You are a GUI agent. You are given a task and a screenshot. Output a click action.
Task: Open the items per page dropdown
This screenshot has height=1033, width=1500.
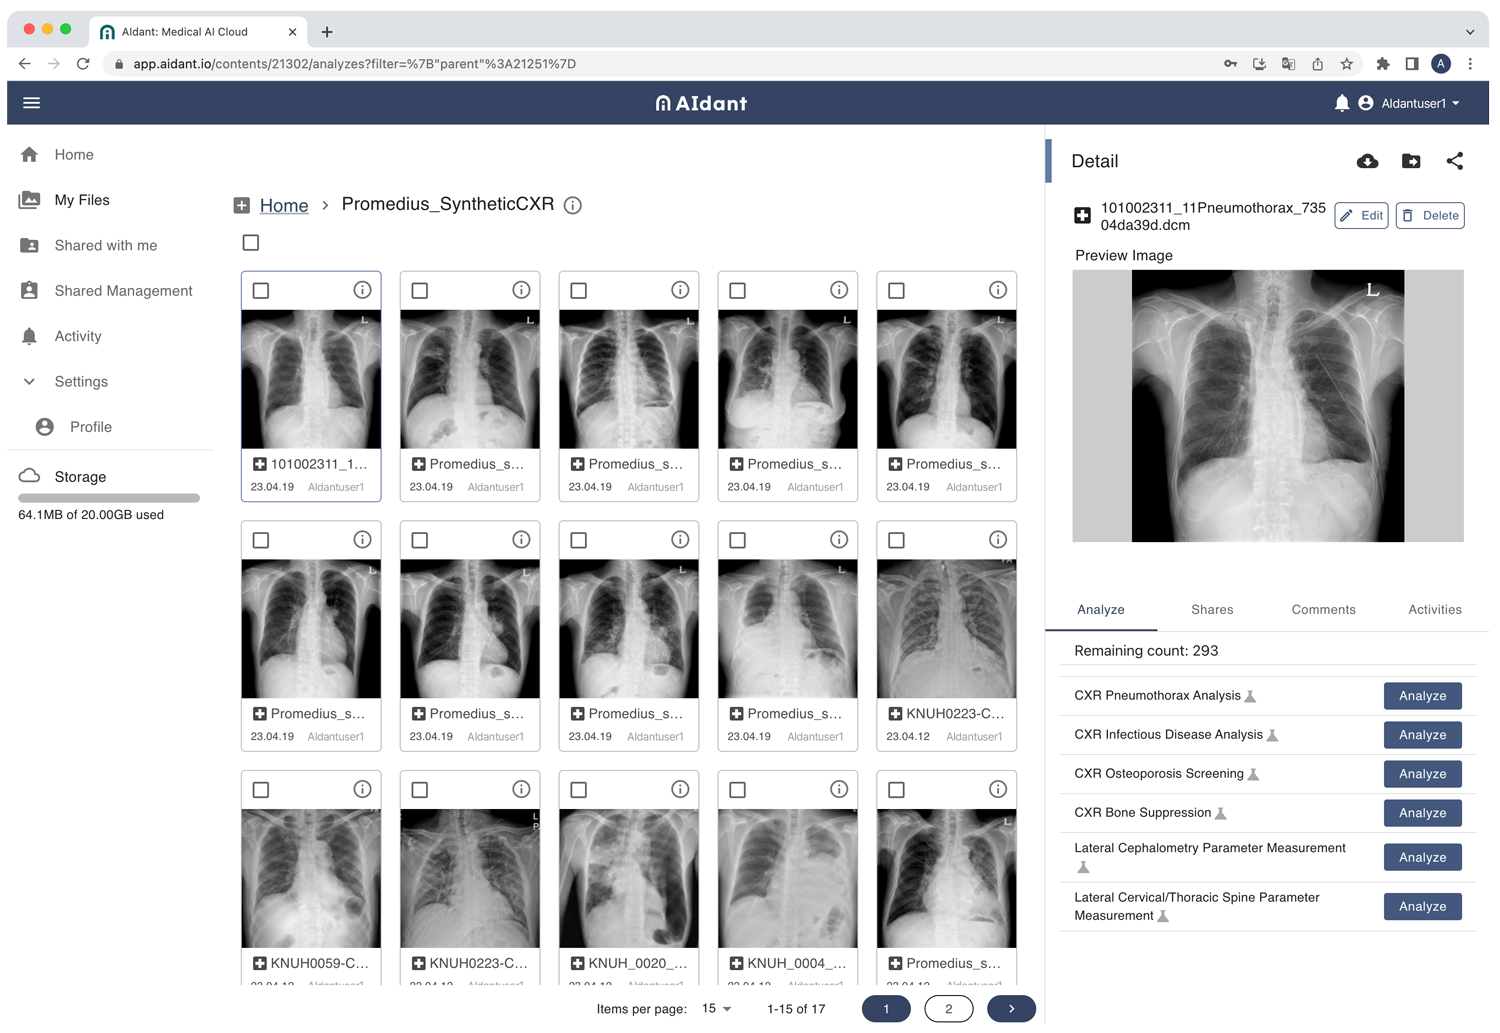tap(716, 1008)
